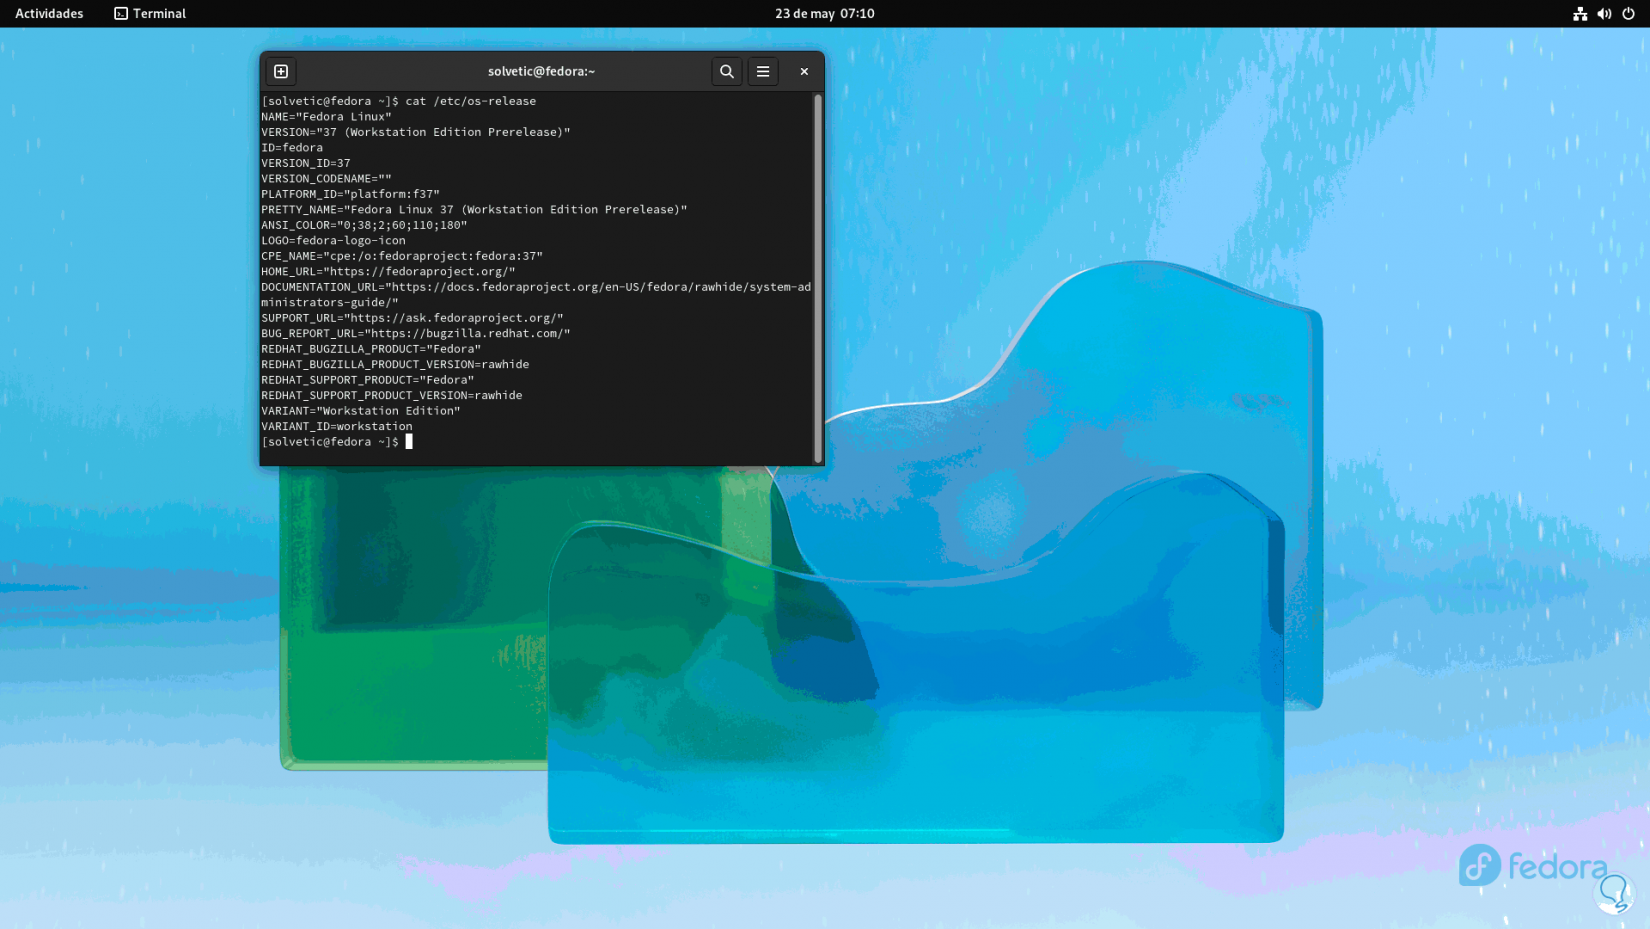Click the cat /etc/os-release command line
This screenshot has width=1650, height=929.
399,101
